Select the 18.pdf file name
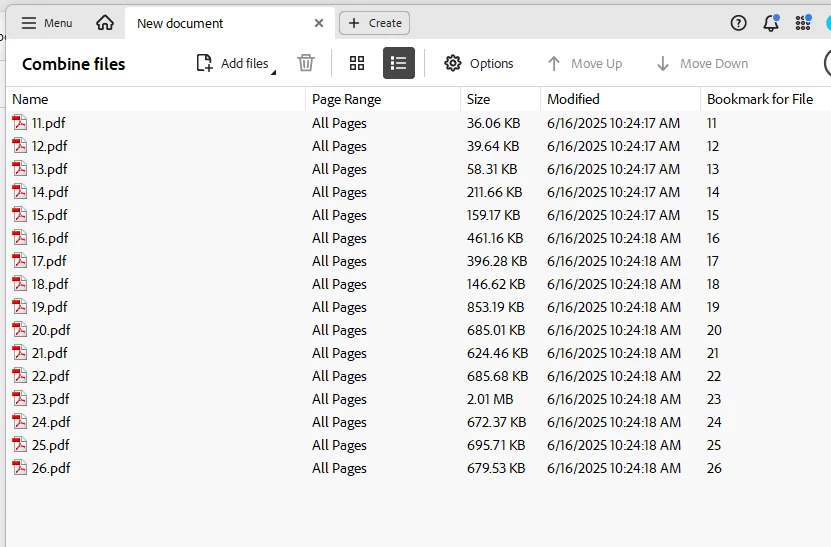 coord(50,284)
